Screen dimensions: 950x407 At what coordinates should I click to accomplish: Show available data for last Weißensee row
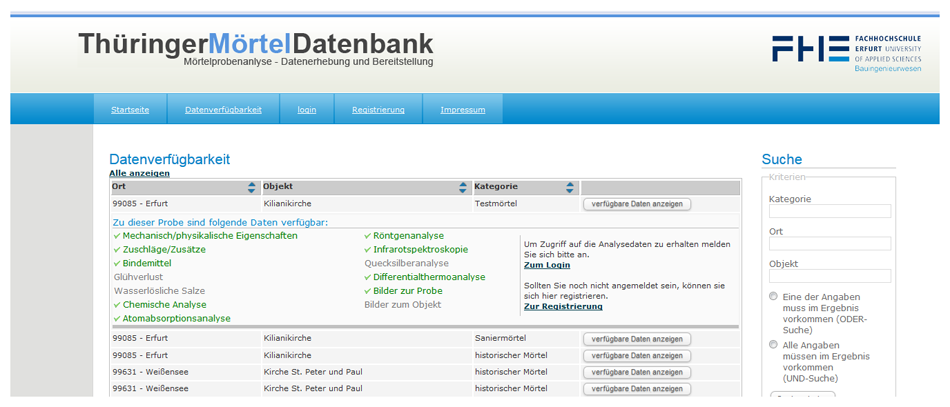point(636,389)
